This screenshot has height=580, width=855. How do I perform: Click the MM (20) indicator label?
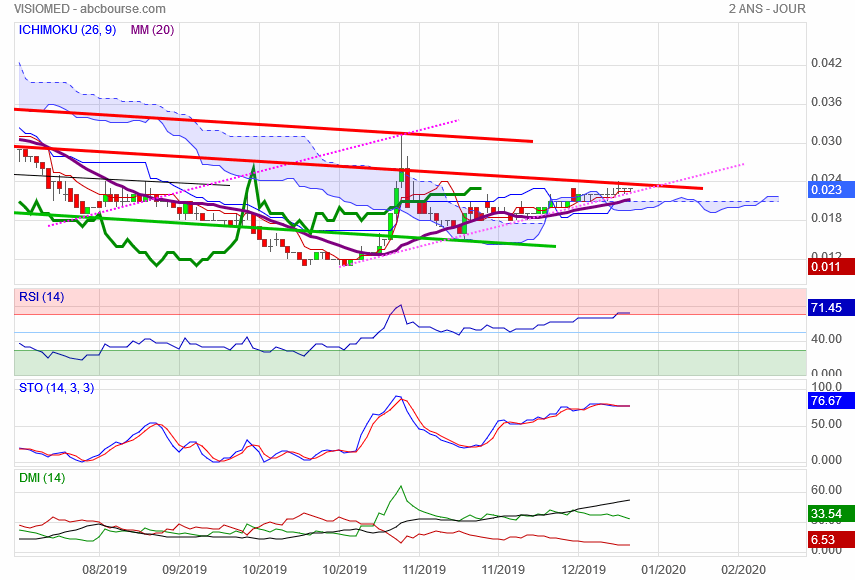152,30
